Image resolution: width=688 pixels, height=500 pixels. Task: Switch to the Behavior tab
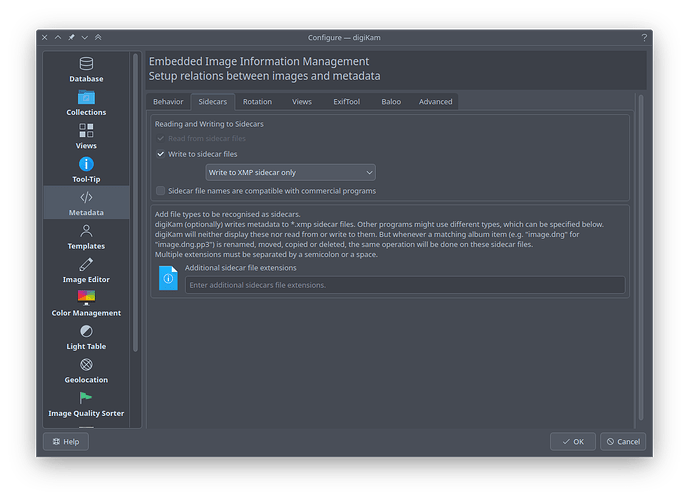(168, 101)
